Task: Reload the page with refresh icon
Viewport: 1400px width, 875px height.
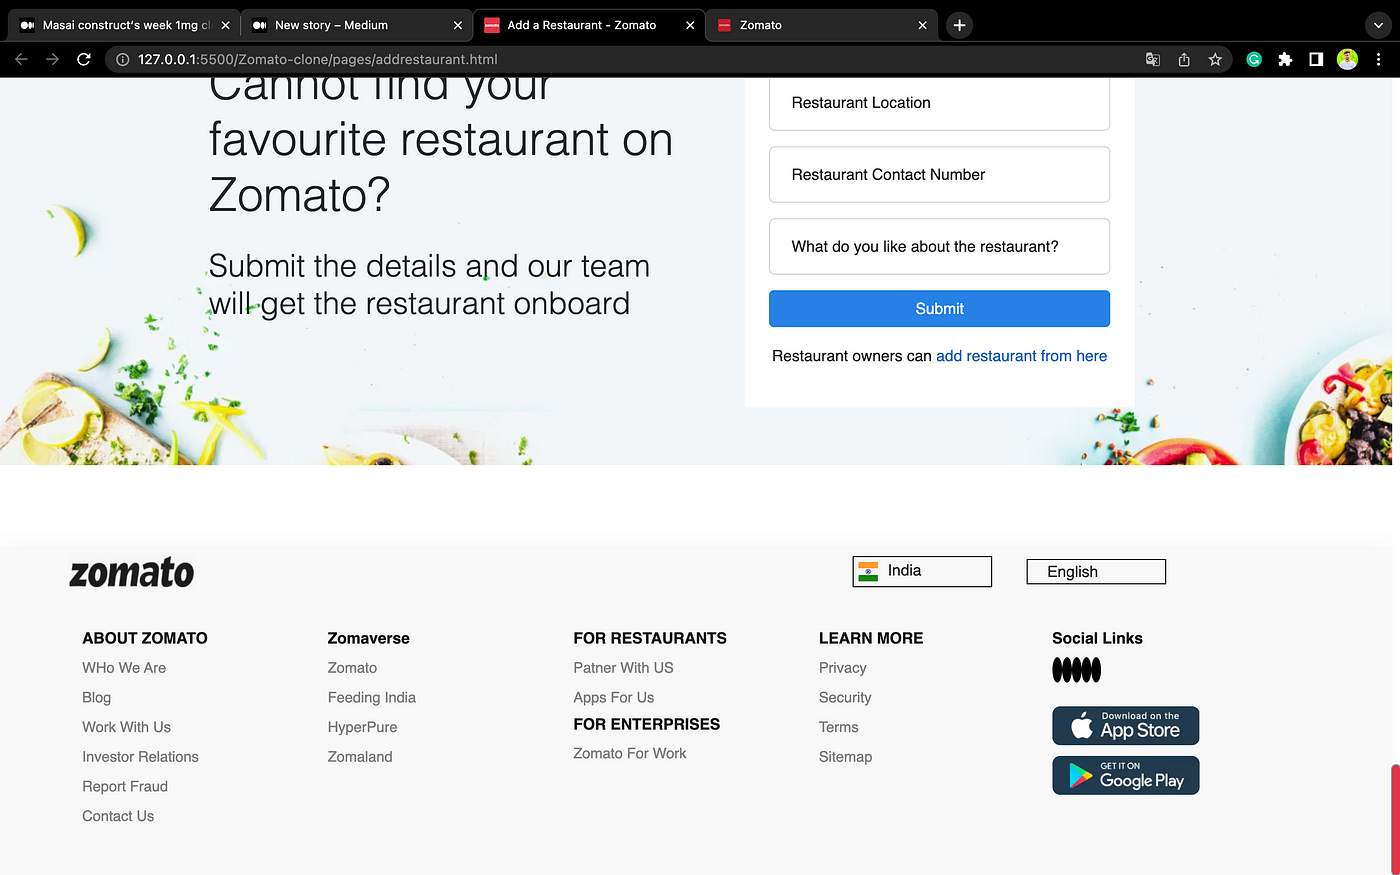Action: (x=84, y=60)
